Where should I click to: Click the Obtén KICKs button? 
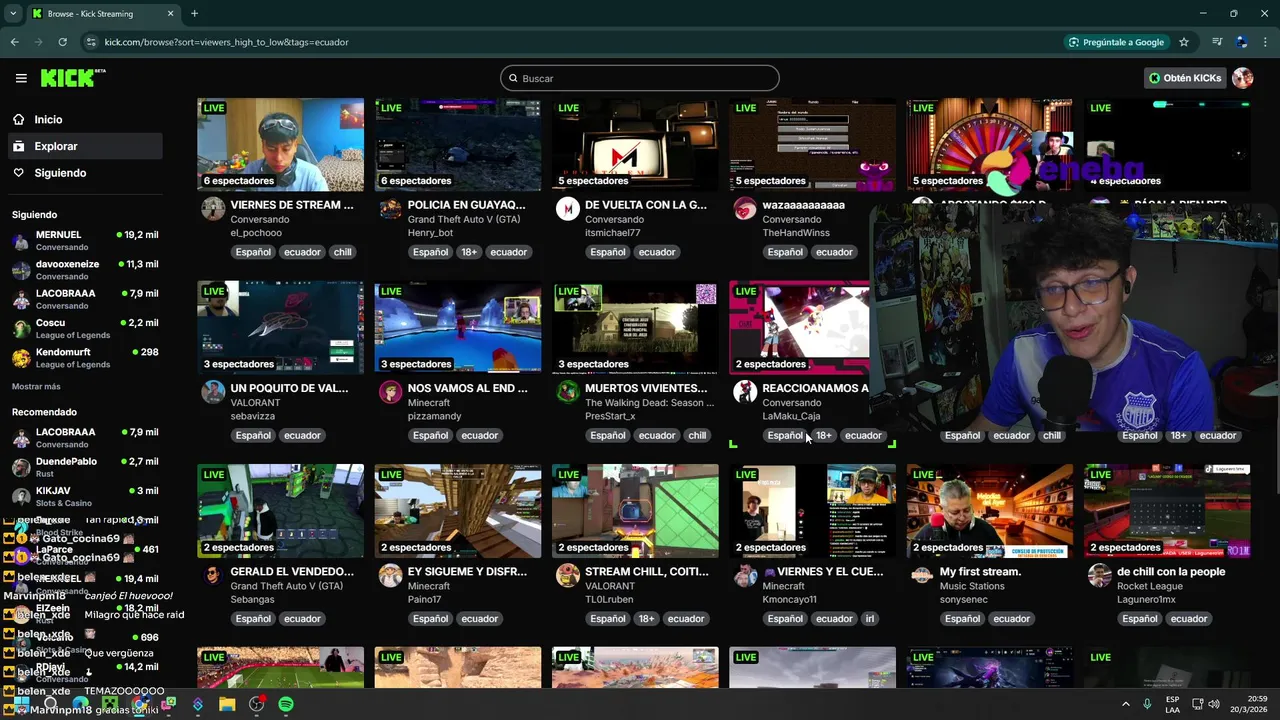click(1185, 78)
